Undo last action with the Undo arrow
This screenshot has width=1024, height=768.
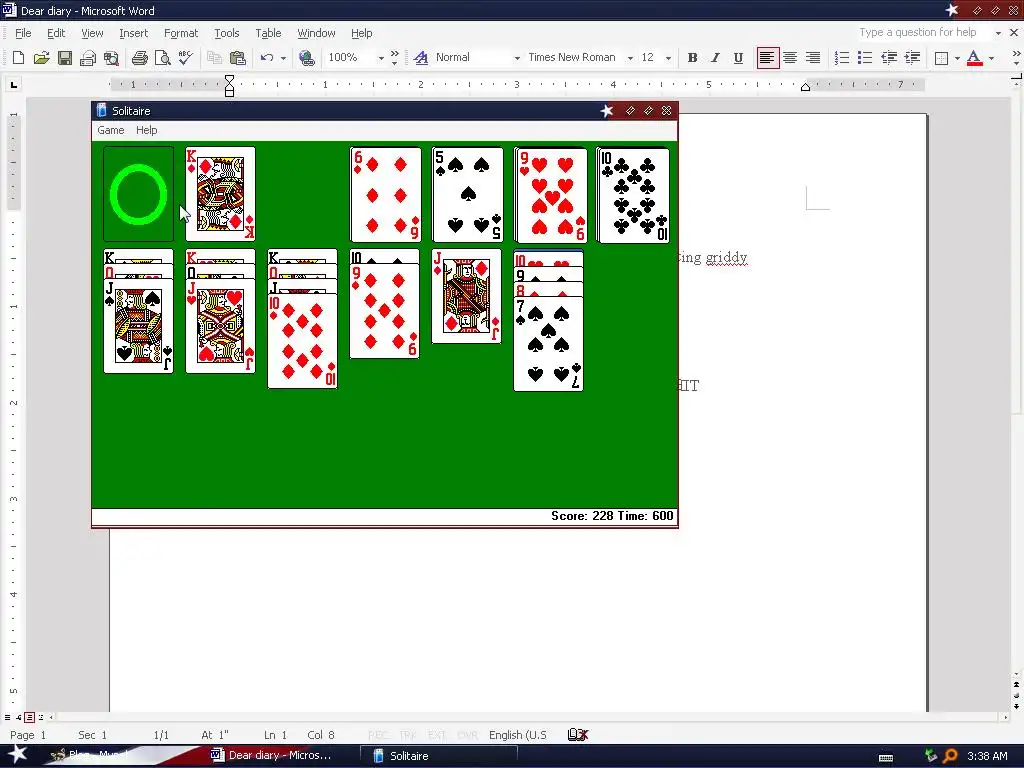click(x=266, y=57)
